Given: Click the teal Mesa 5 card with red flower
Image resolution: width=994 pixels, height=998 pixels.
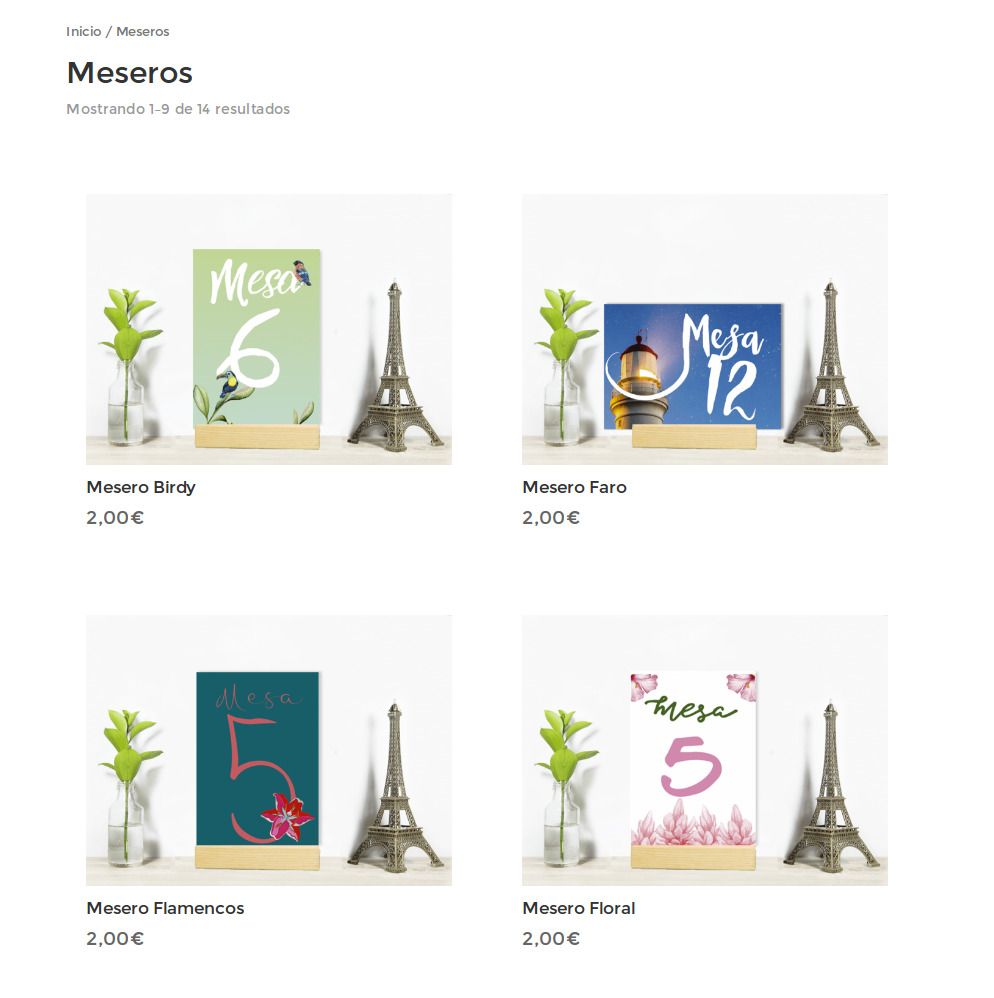Looking at the screenshot, I should click(x=257, y=759).
